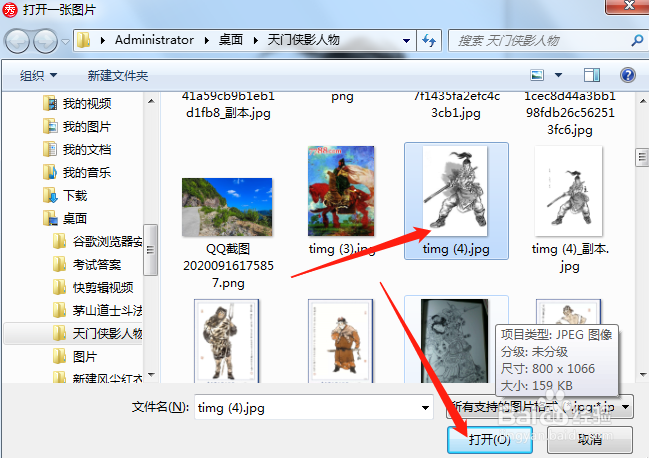Image resolution: width=649 pixels, height=458 pixels.
Task: Open 考试答案 folder in navigation tree
Action: point(87,264)
